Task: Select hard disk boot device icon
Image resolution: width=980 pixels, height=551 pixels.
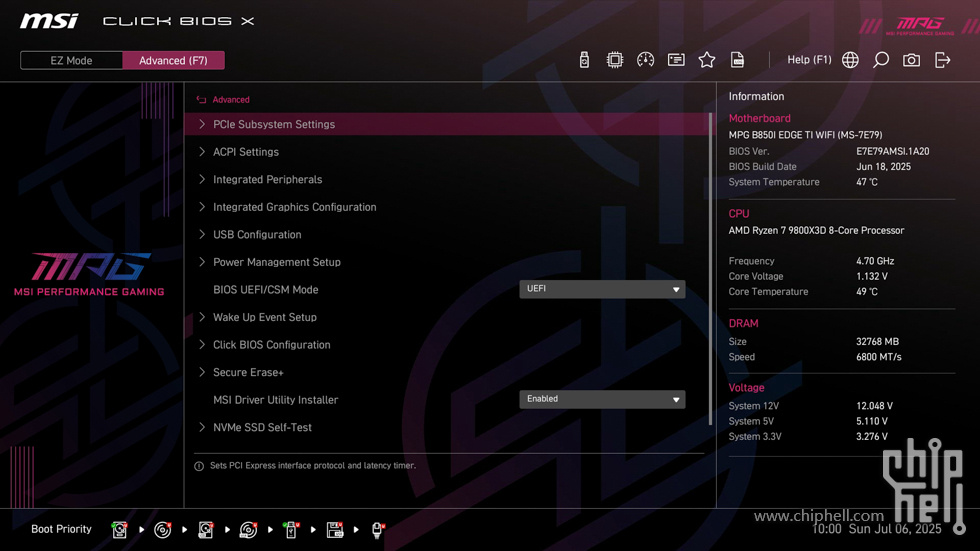Action: [x=119, y=530]
